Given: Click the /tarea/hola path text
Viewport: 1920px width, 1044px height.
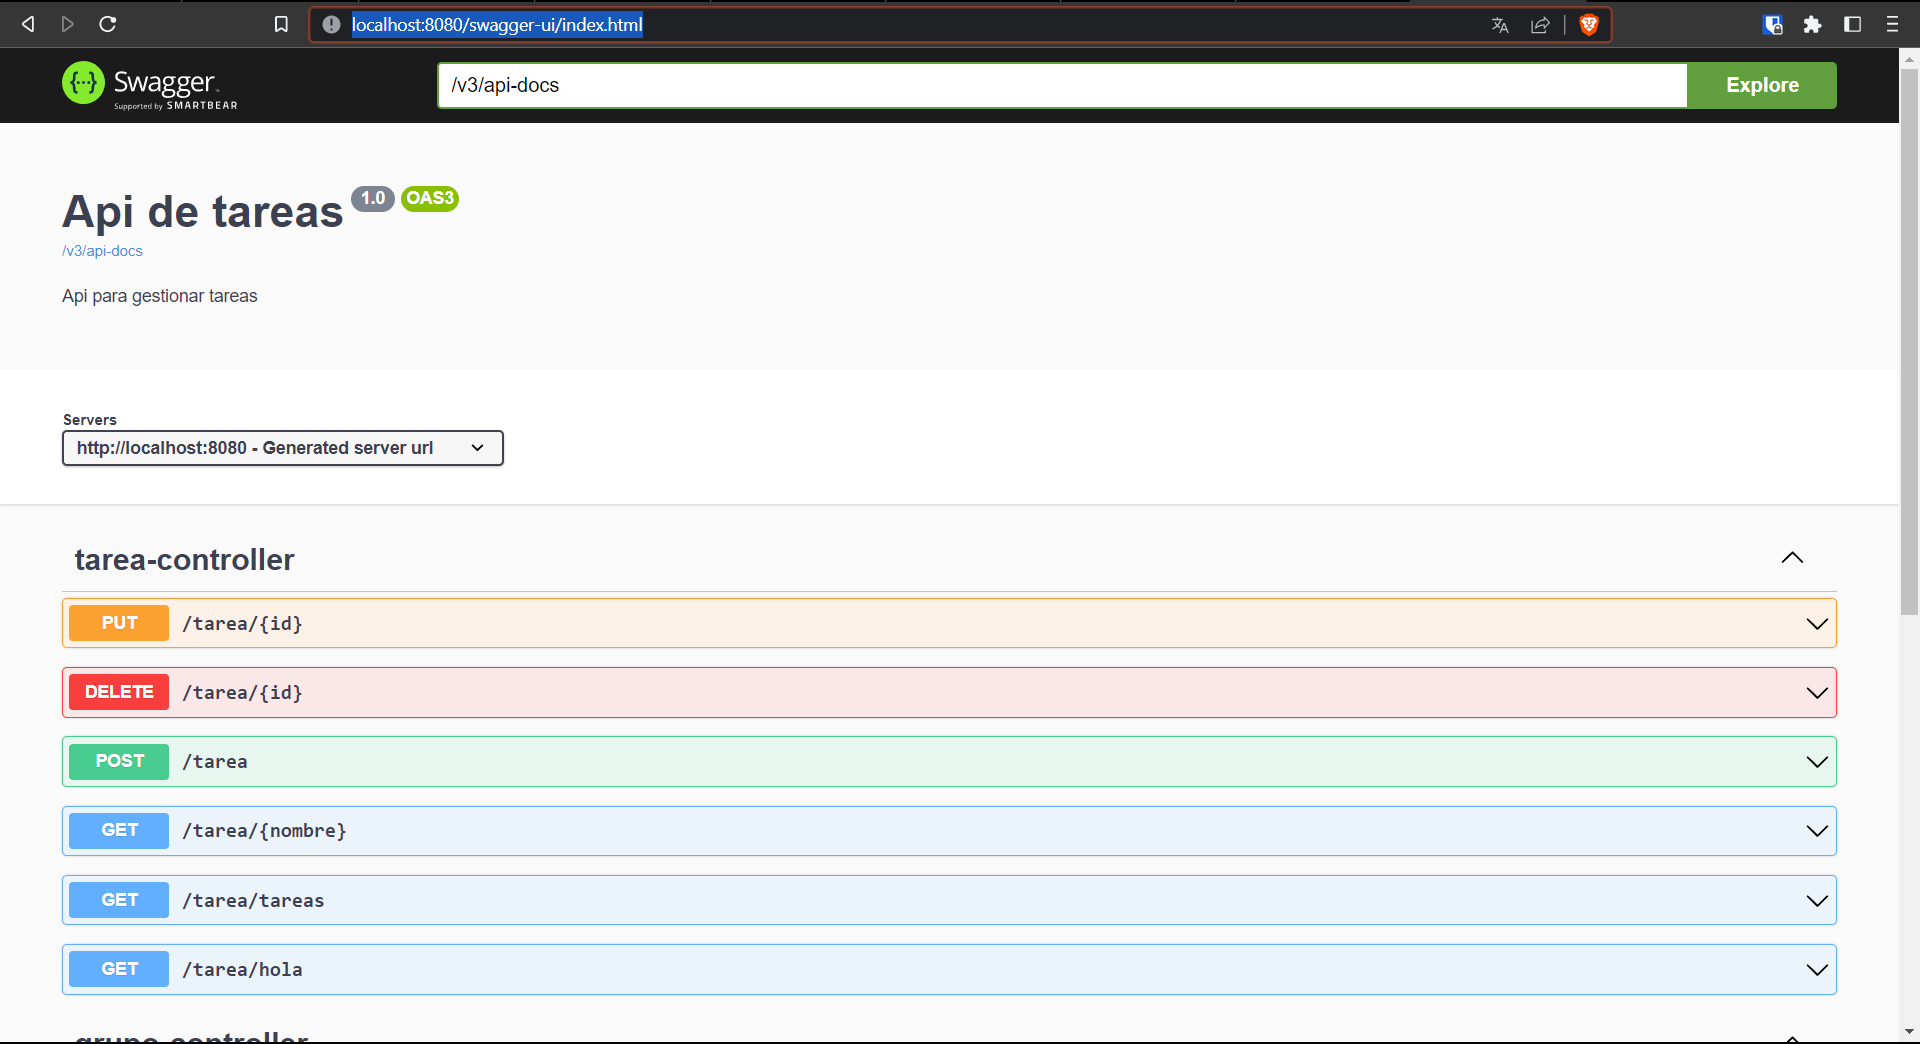Looking at the screenshot, I should tap(242, 970).
